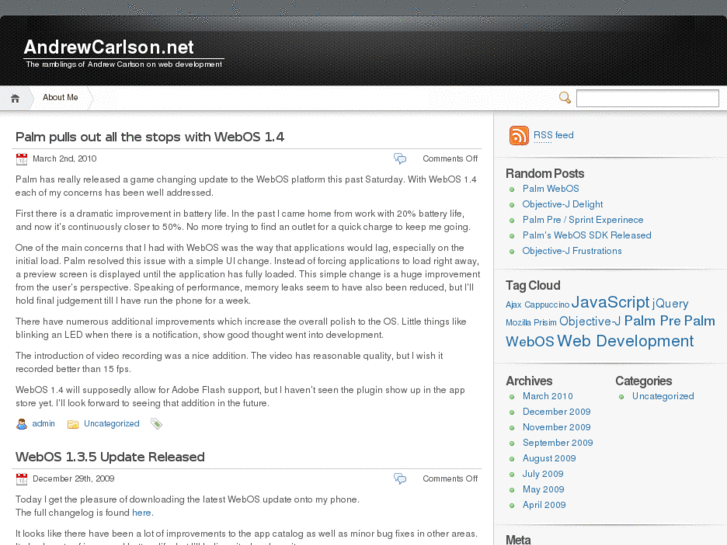Focus the search input field

click(647, 98)
